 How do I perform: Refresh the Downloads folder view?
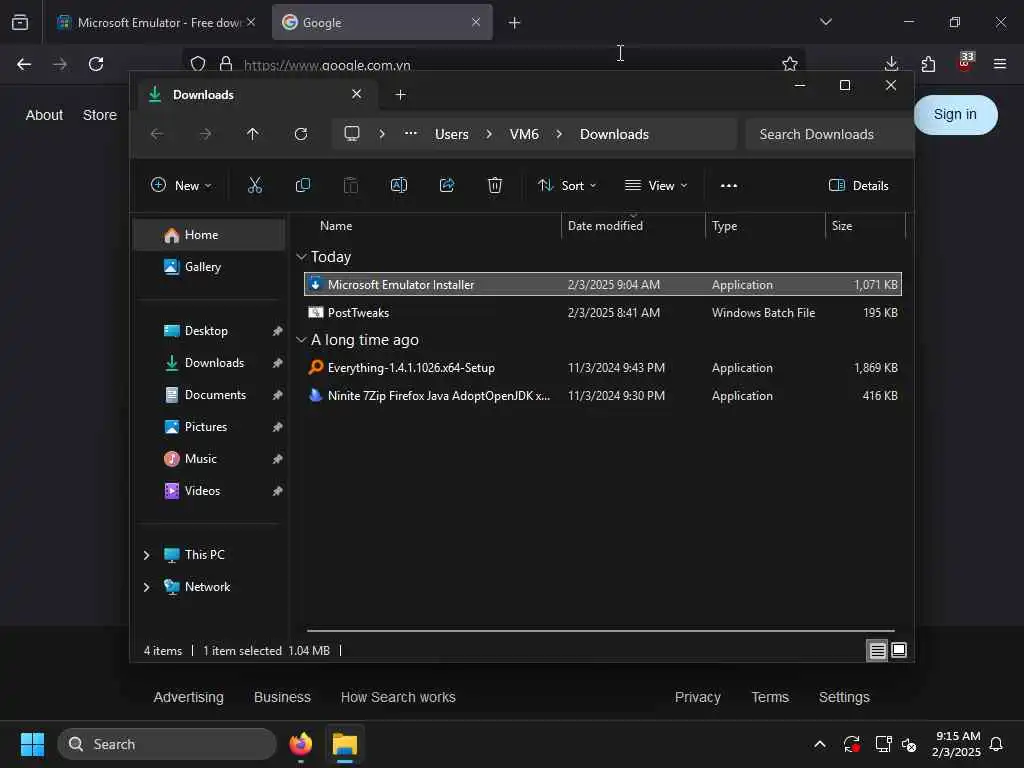pyautogui.click(x=300, y=134)
